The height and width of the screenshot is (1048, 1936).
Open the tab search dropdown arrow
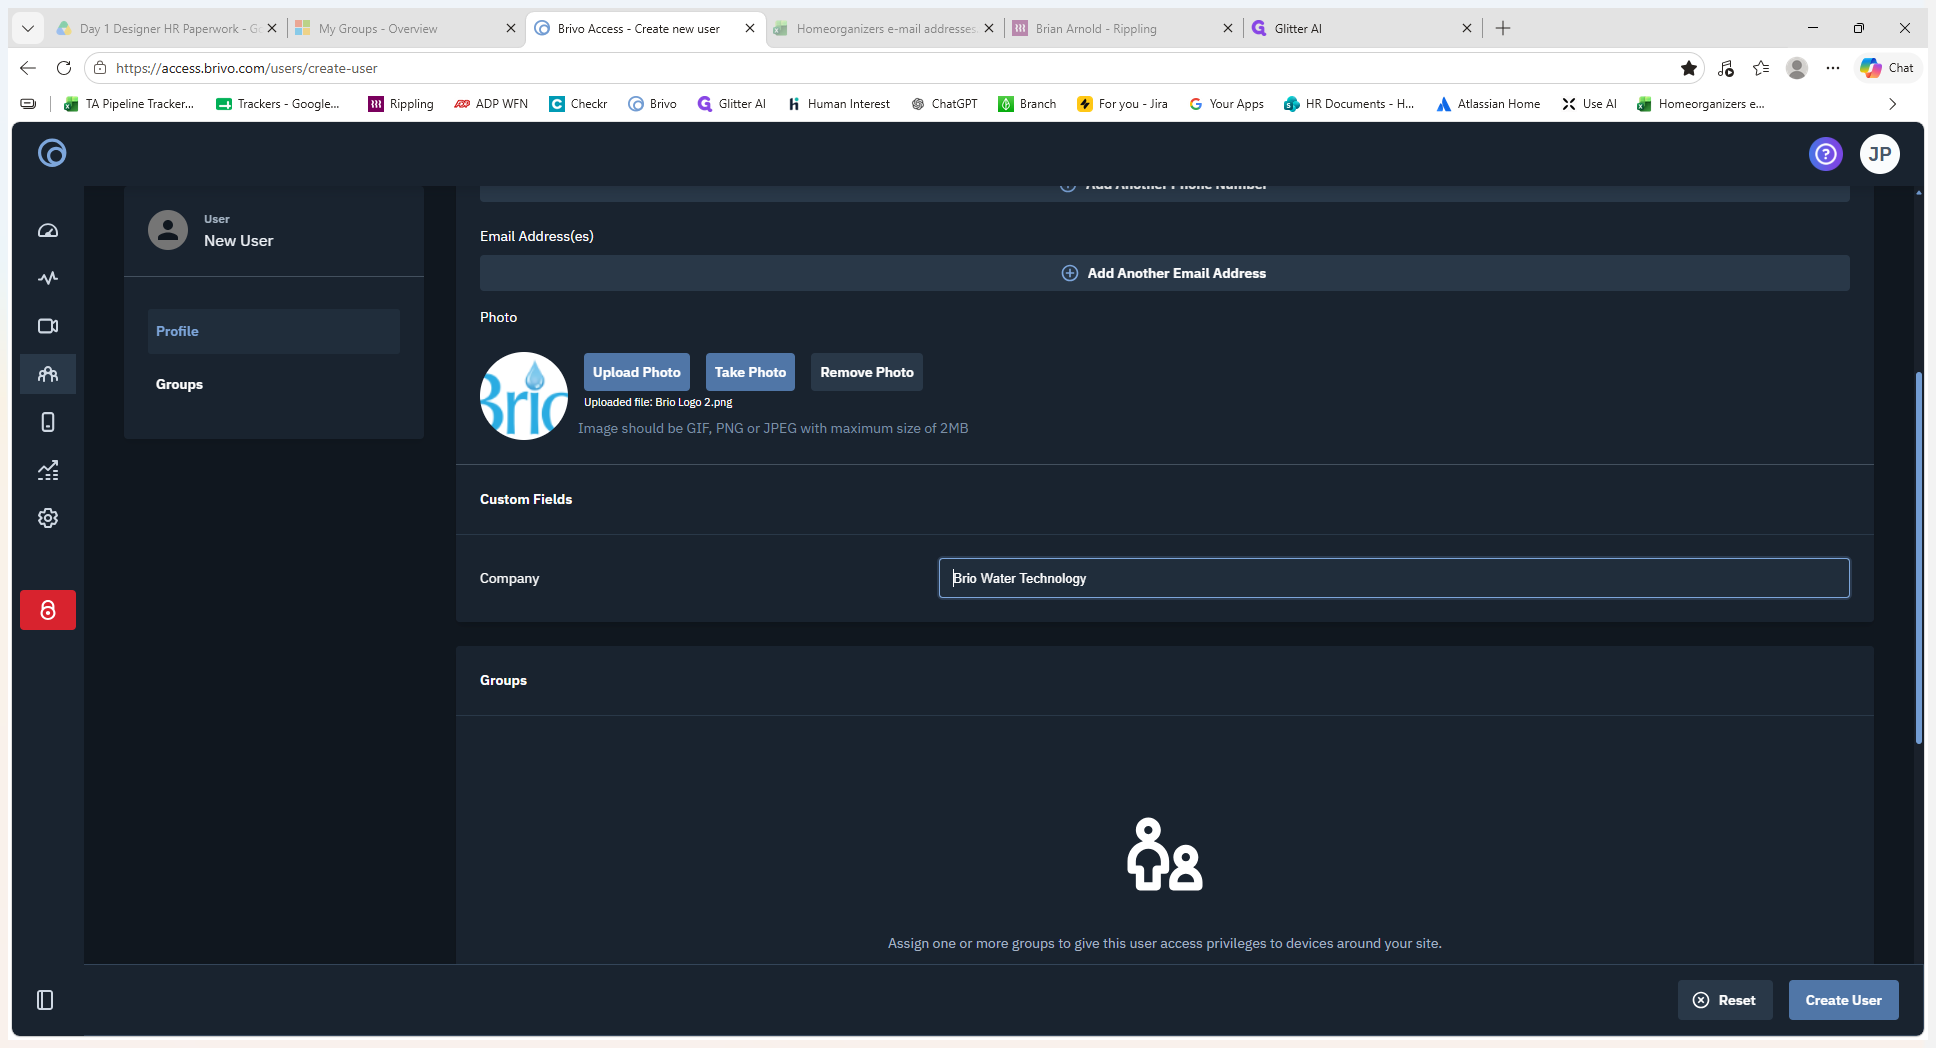pos(28,28)
